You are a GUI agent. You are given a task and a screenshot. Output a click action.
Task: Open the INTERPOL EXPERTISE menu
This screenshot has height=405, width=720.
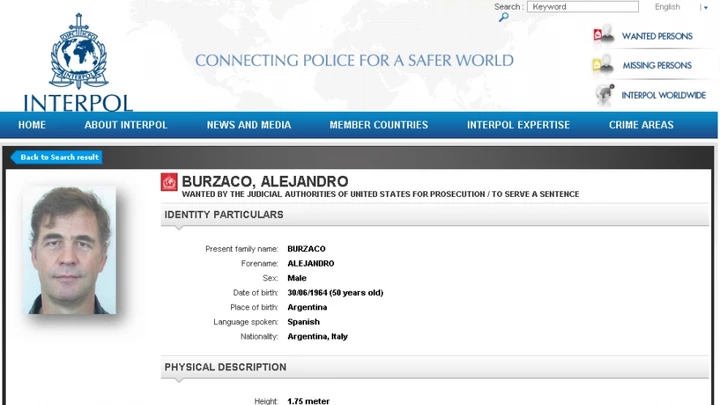click(518, 125)
